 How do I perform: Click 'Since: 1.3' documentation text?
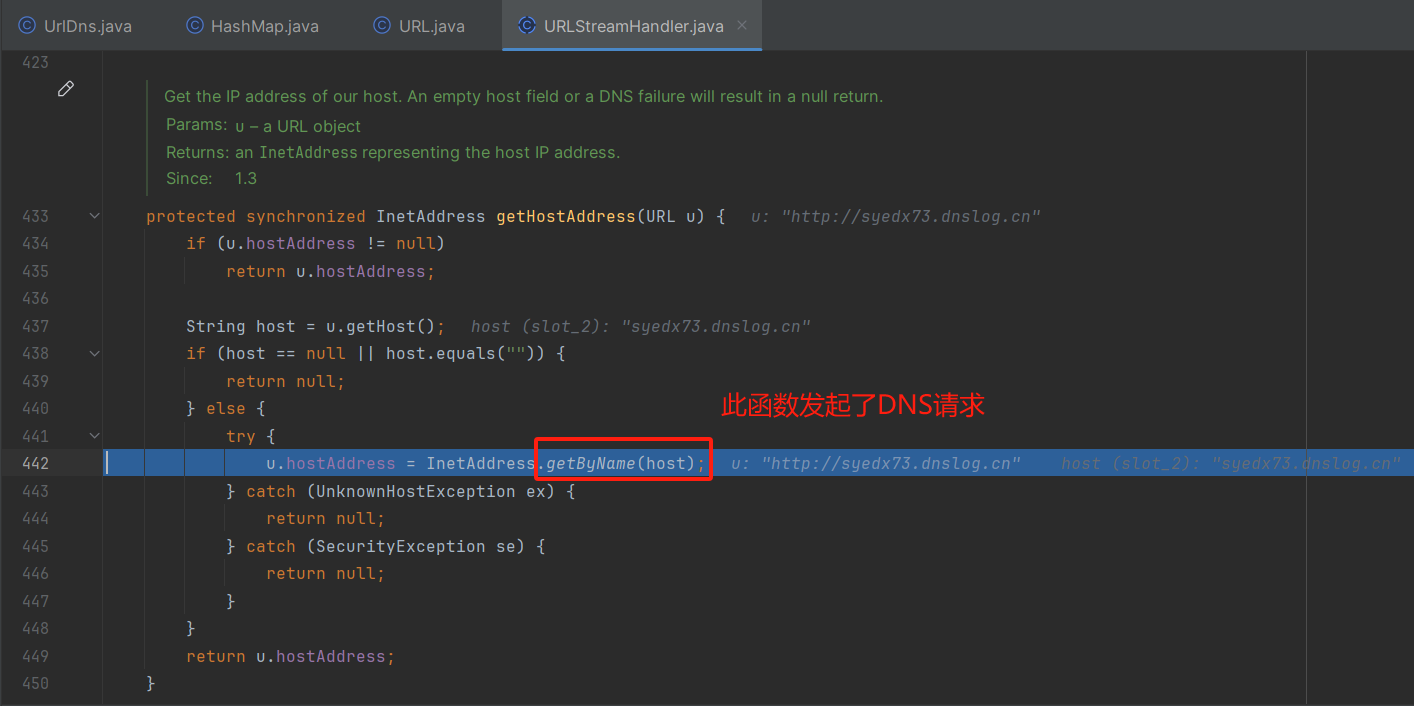(x=211, y=178)
